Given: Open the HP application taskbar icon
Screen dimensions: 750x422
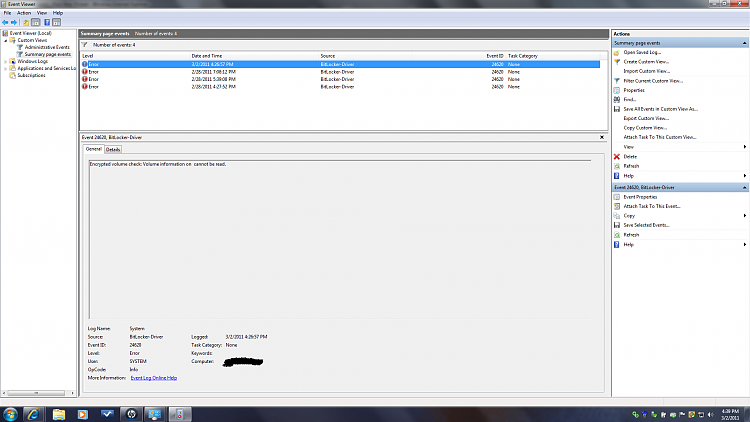Looking at the screenshot, I should [132, 414].
